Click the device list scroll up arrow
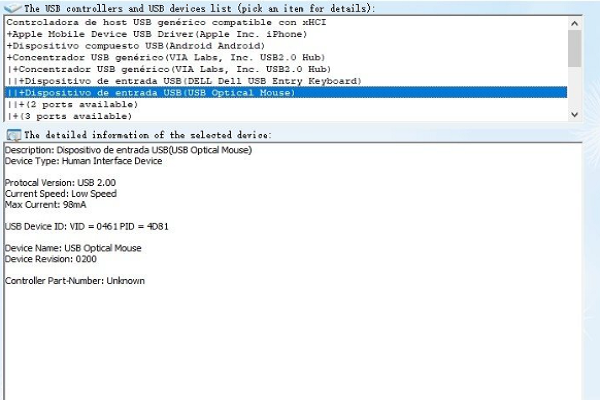The image size is (600, 400). point(574,23)
